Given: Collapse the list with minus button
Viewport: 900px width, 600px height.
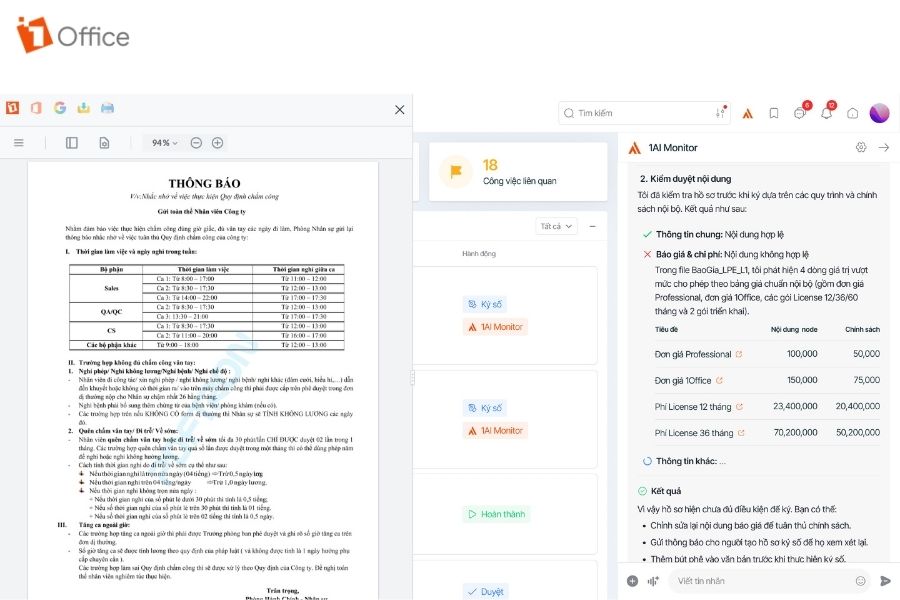Looking at the screenshot, I should [x=592, y=226].
